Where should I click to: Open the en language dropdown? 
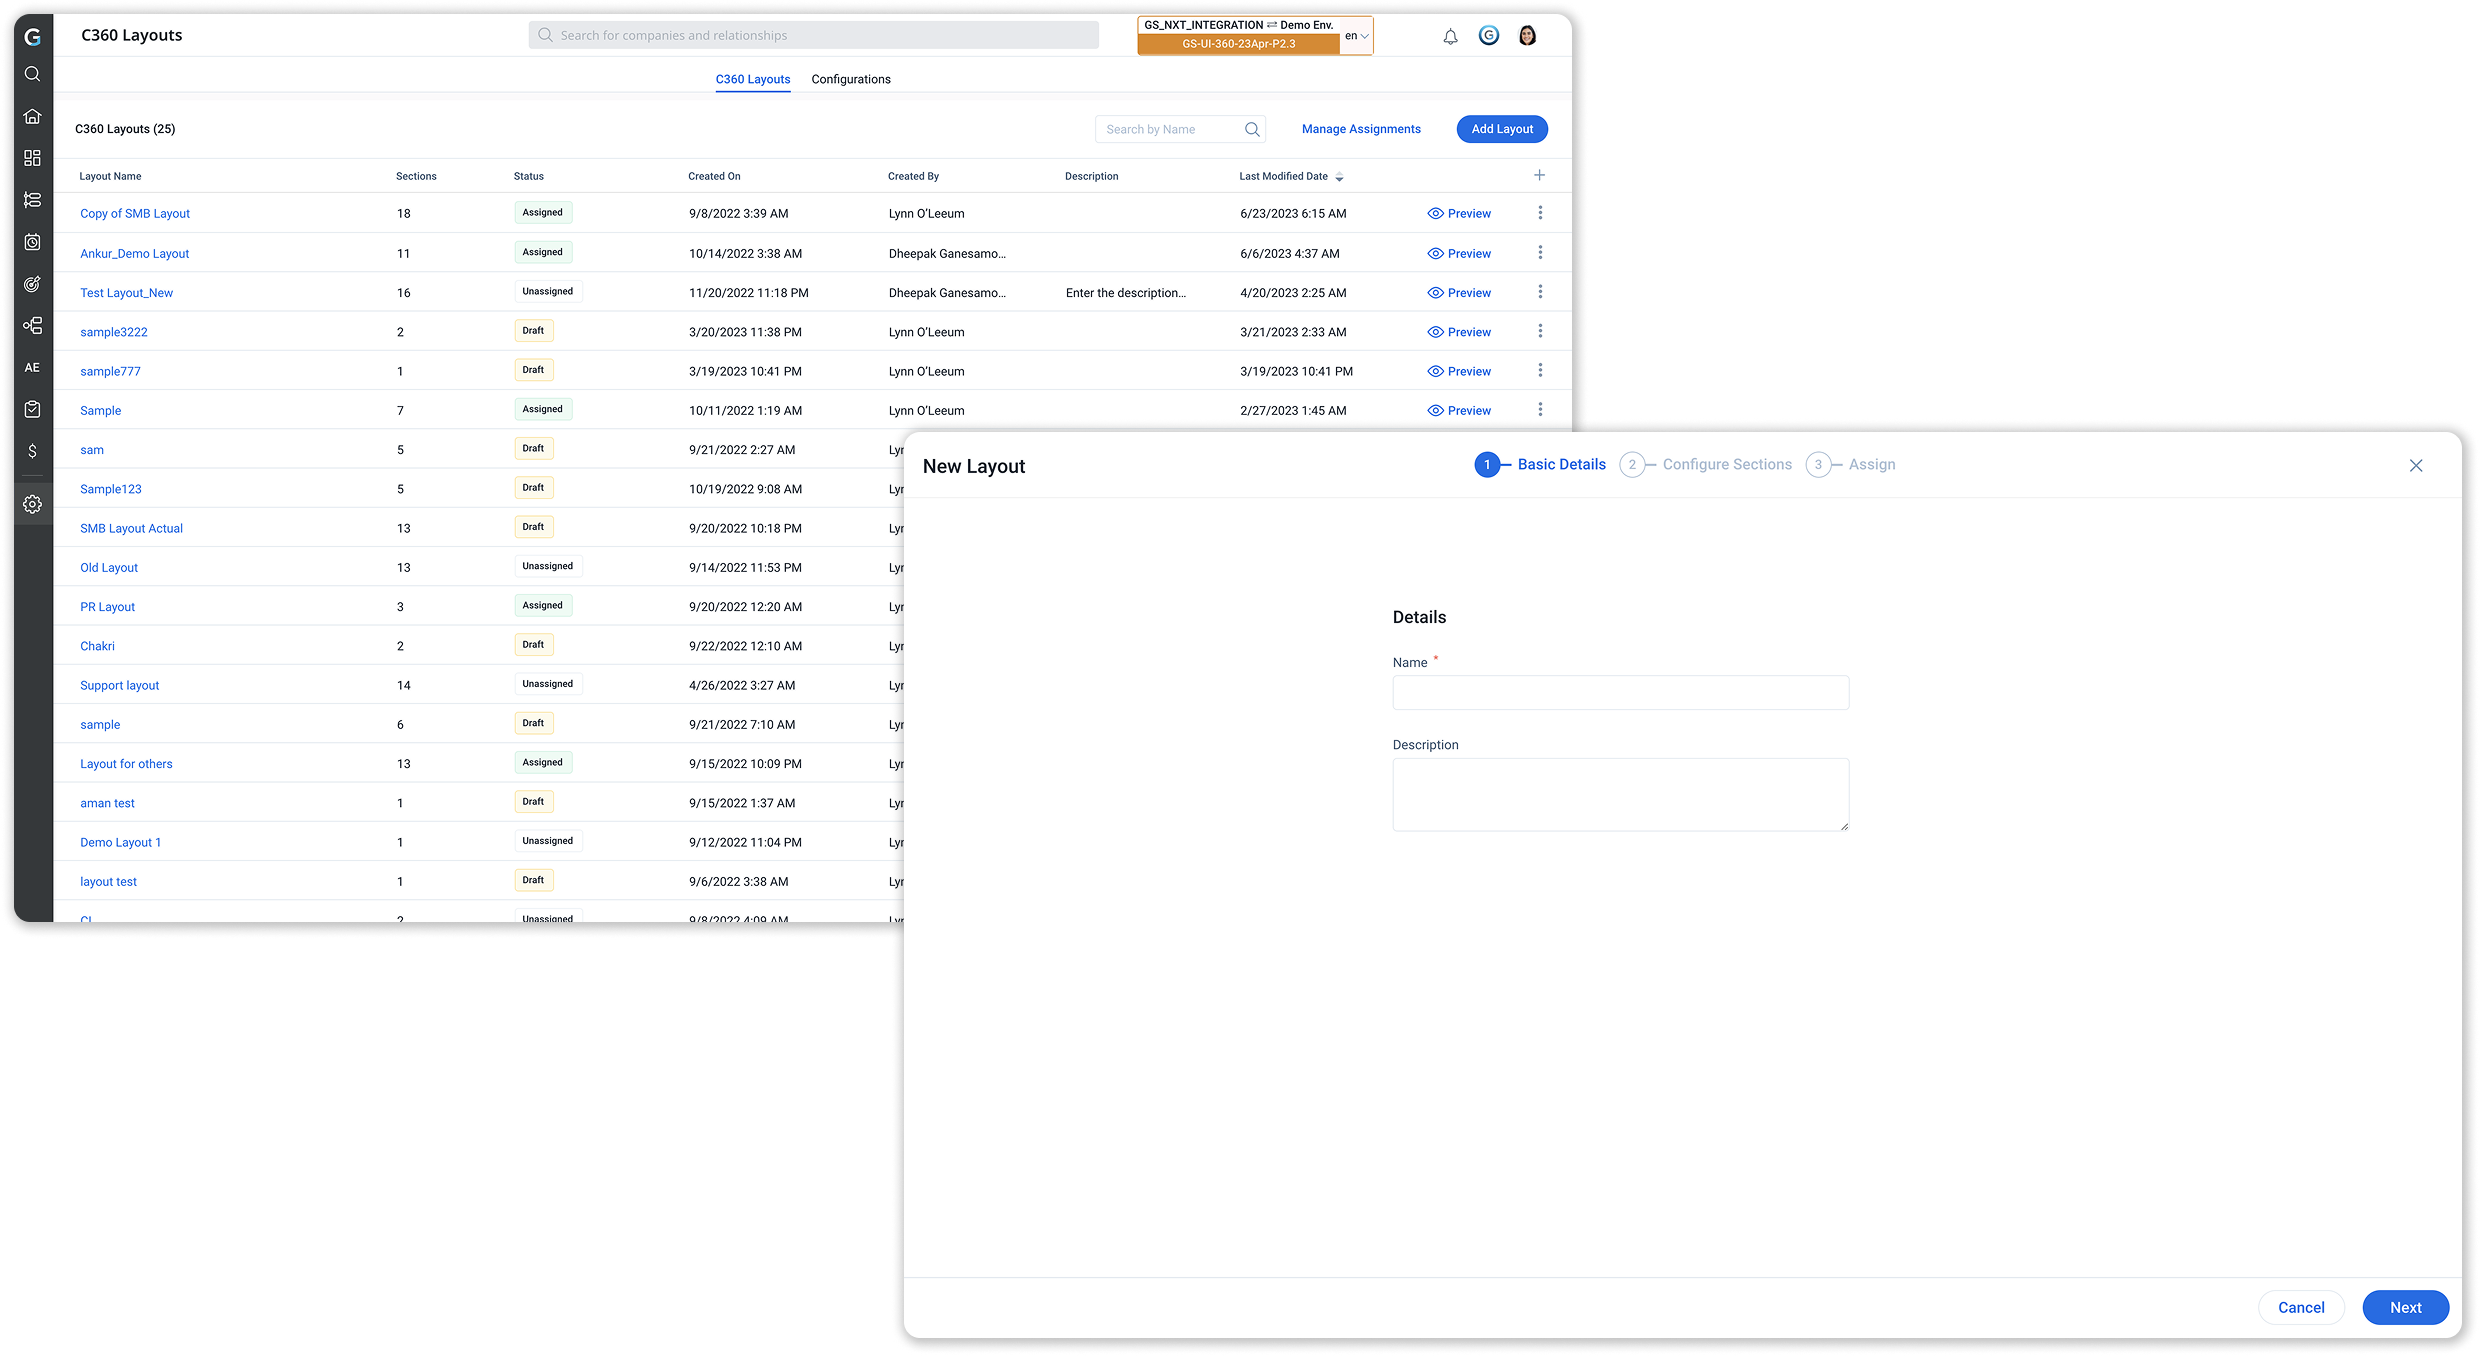(1356, 36)
